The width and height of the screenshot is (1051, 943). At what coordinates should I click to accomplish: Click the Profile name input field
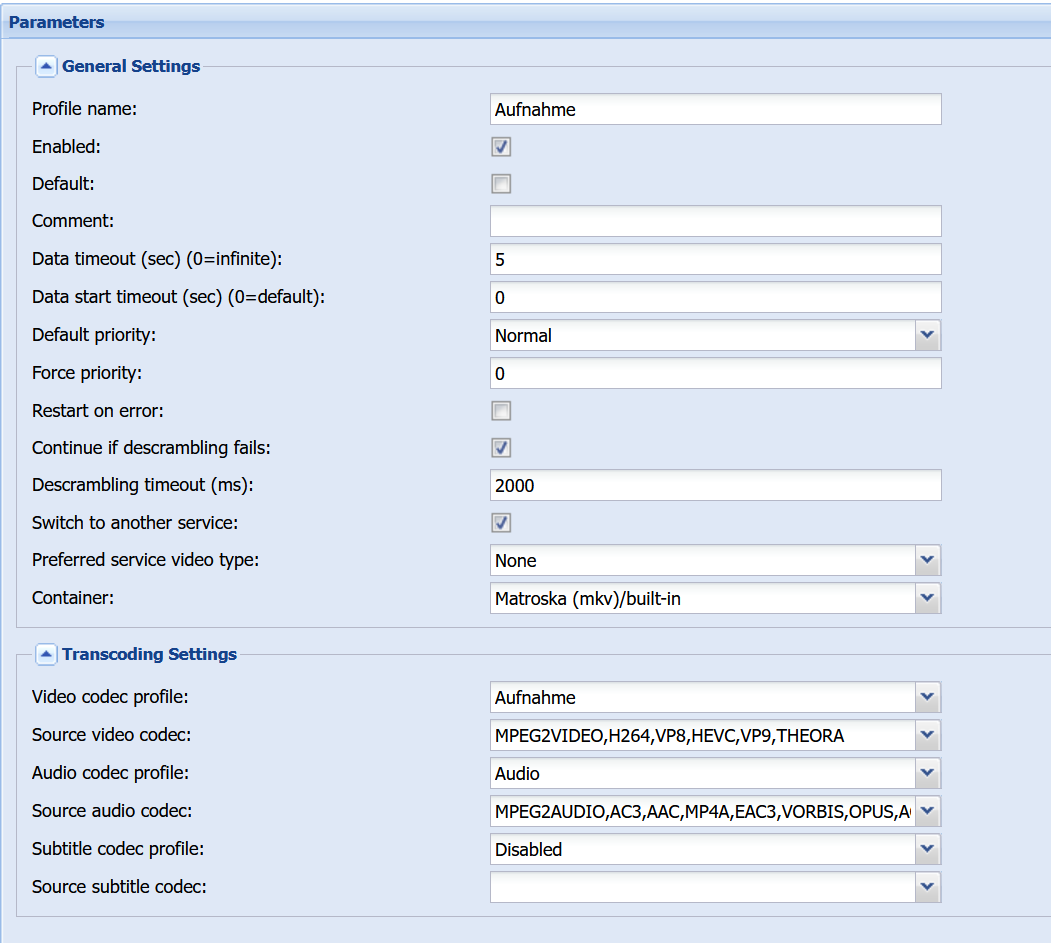(715, 109)
